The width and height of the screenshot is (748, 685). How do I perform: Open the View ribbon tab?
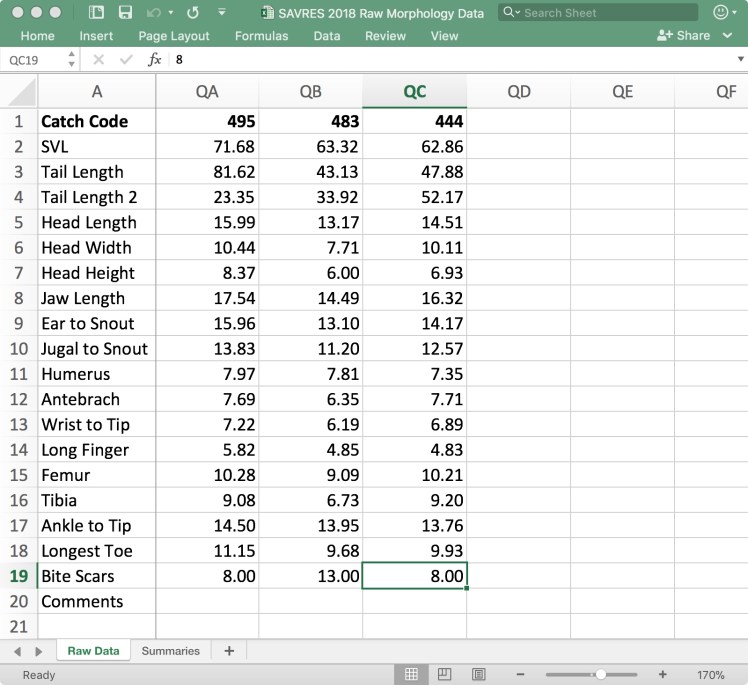point(444,36)
